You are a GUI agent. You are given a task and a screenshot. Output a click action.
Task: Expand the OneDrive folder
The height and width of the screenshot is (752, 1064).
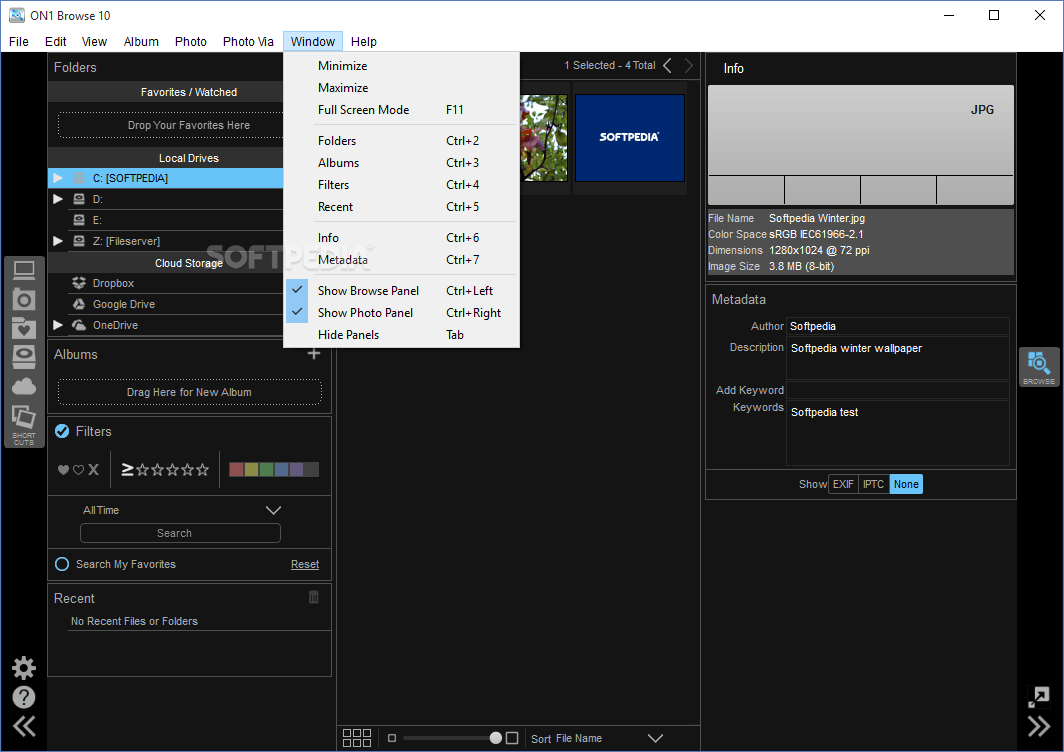click(x=58, y=325)
